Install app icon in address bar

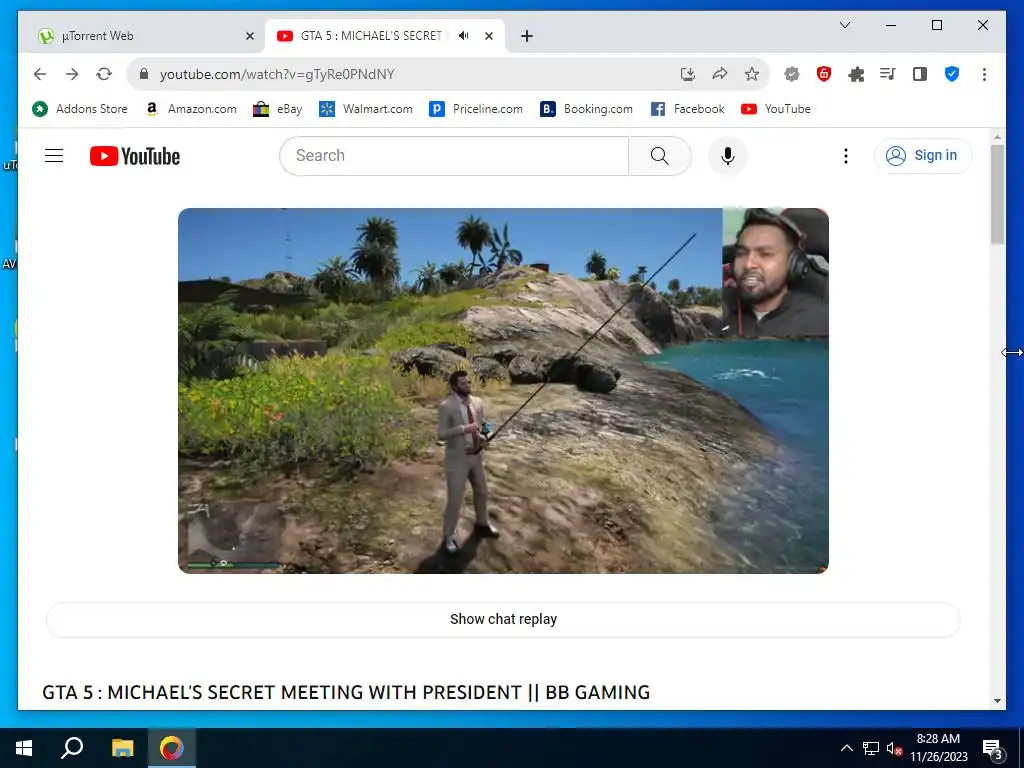coord(688,74)
